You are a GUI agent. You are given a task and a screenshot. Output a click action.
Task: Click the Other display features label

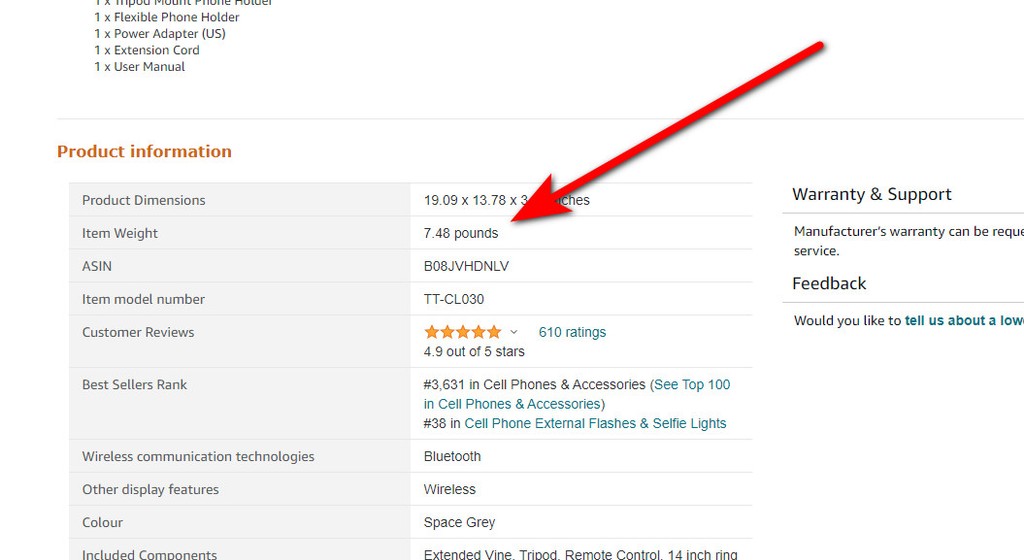150,490
